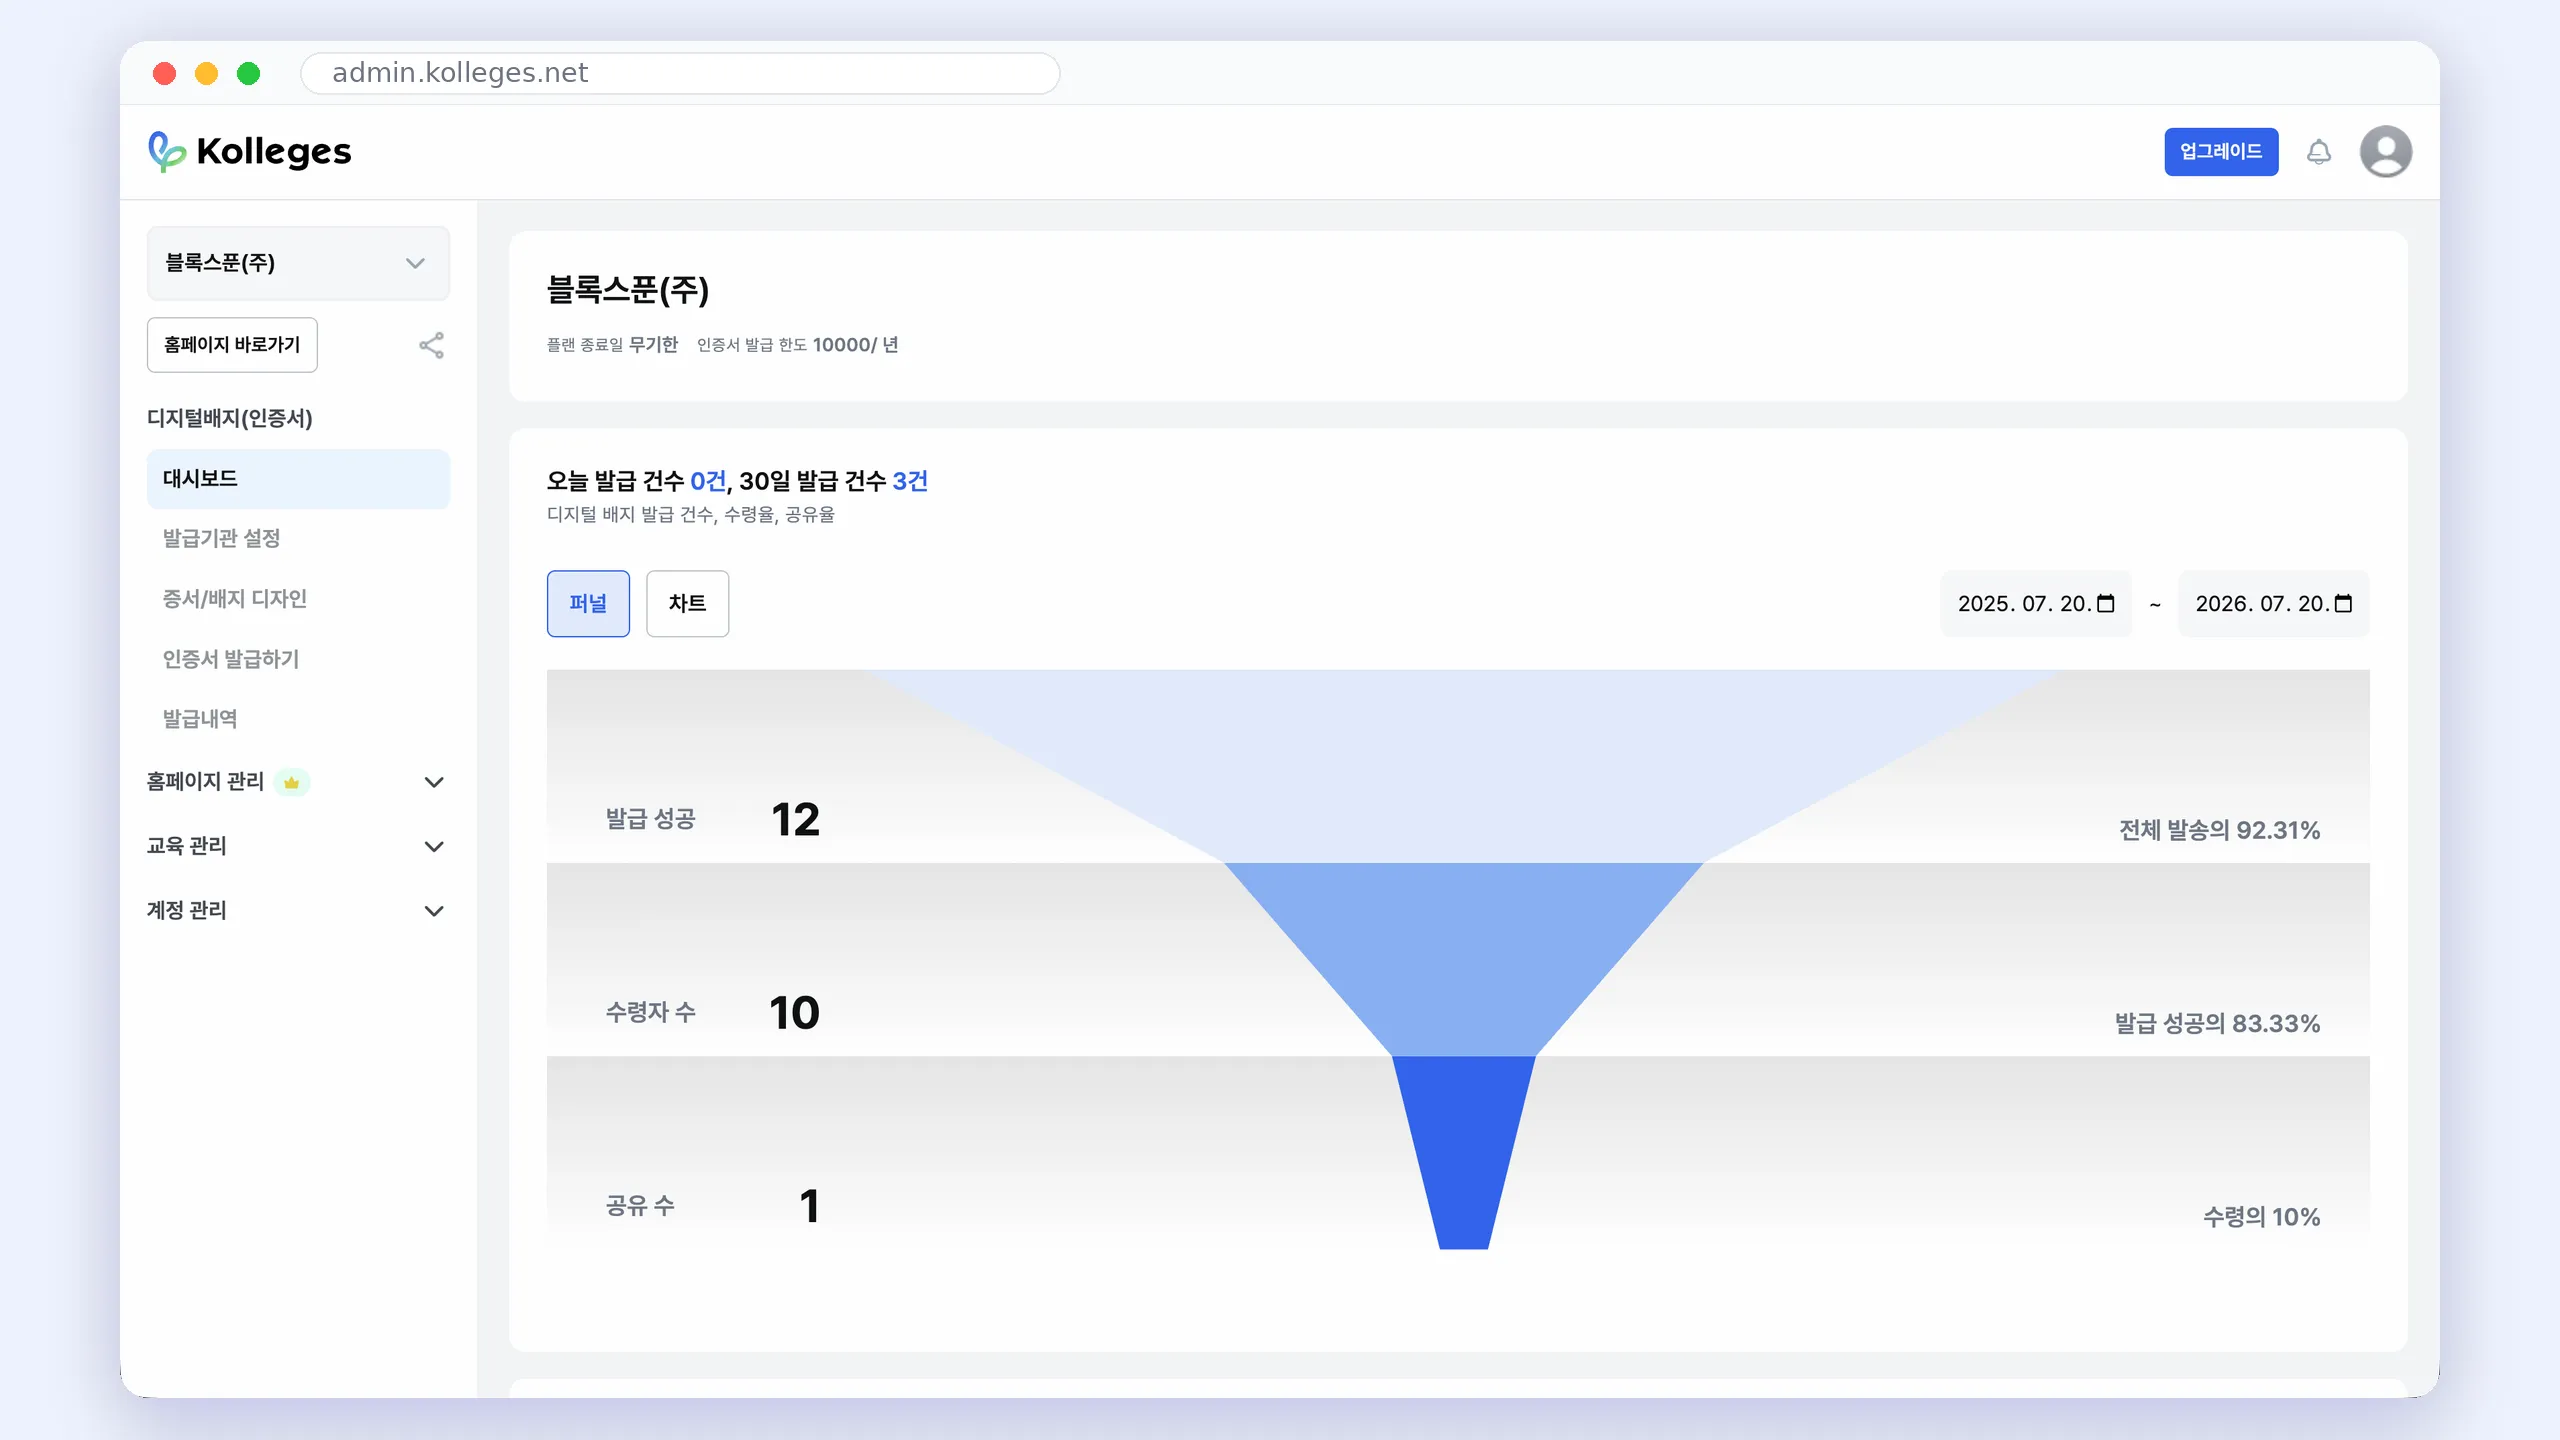Open the 블록스푼(주) organization dropdown

pyautogui.click(x=298, y=263)
